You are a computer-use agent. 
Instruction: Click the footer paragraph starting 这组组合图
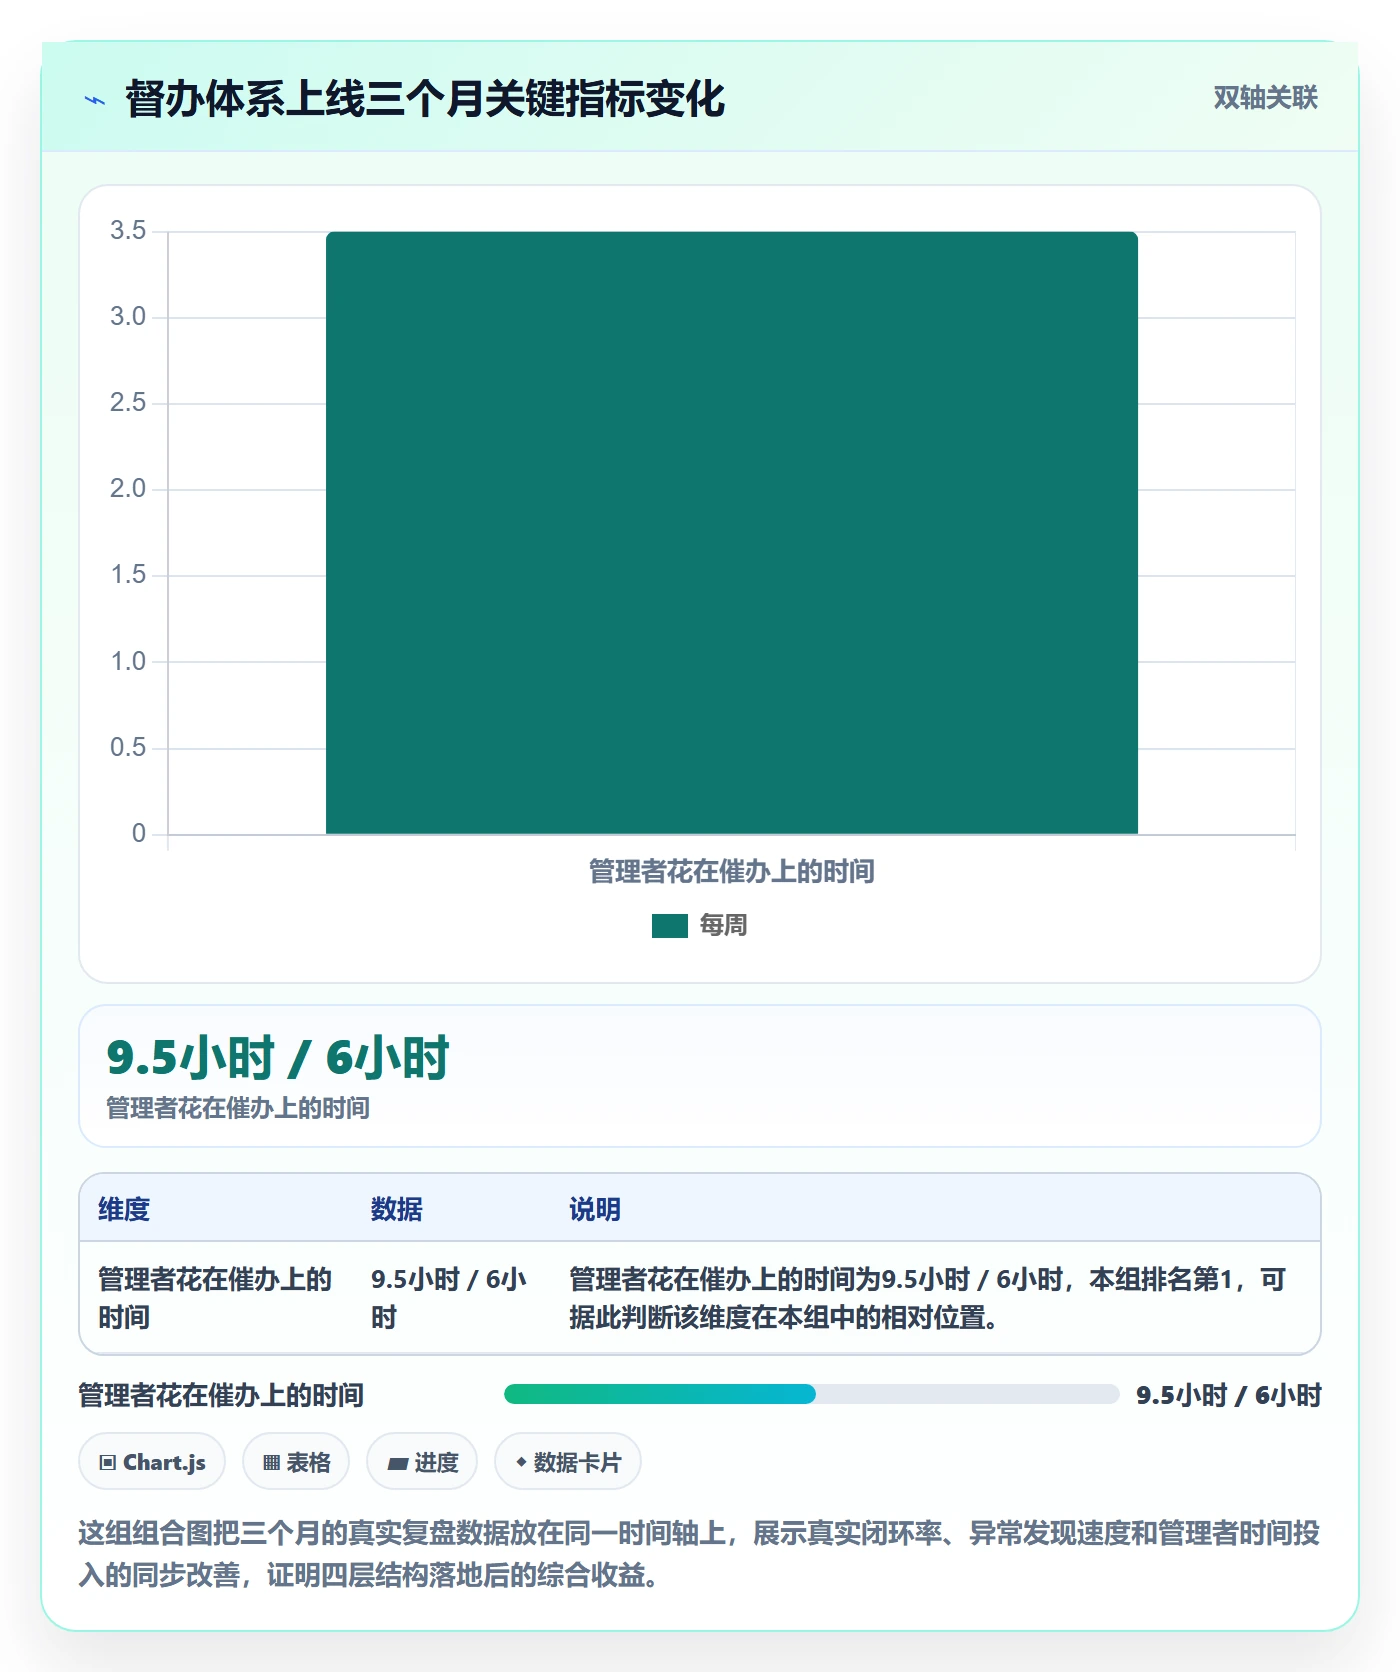click(x=699, y=1554)
